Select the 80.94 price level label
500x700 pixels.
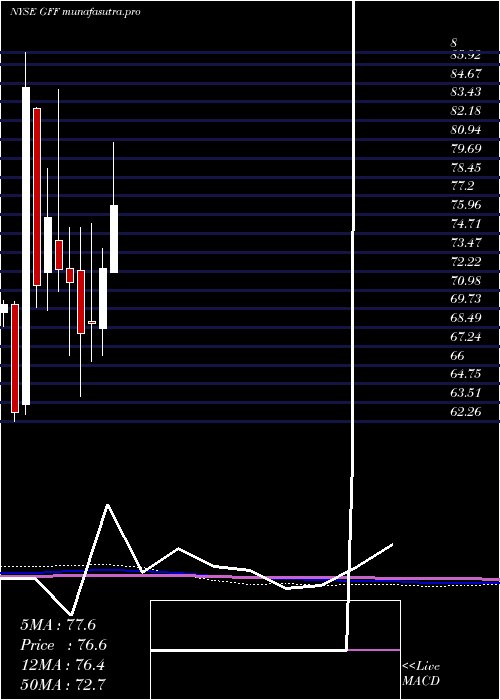[466, 130]
